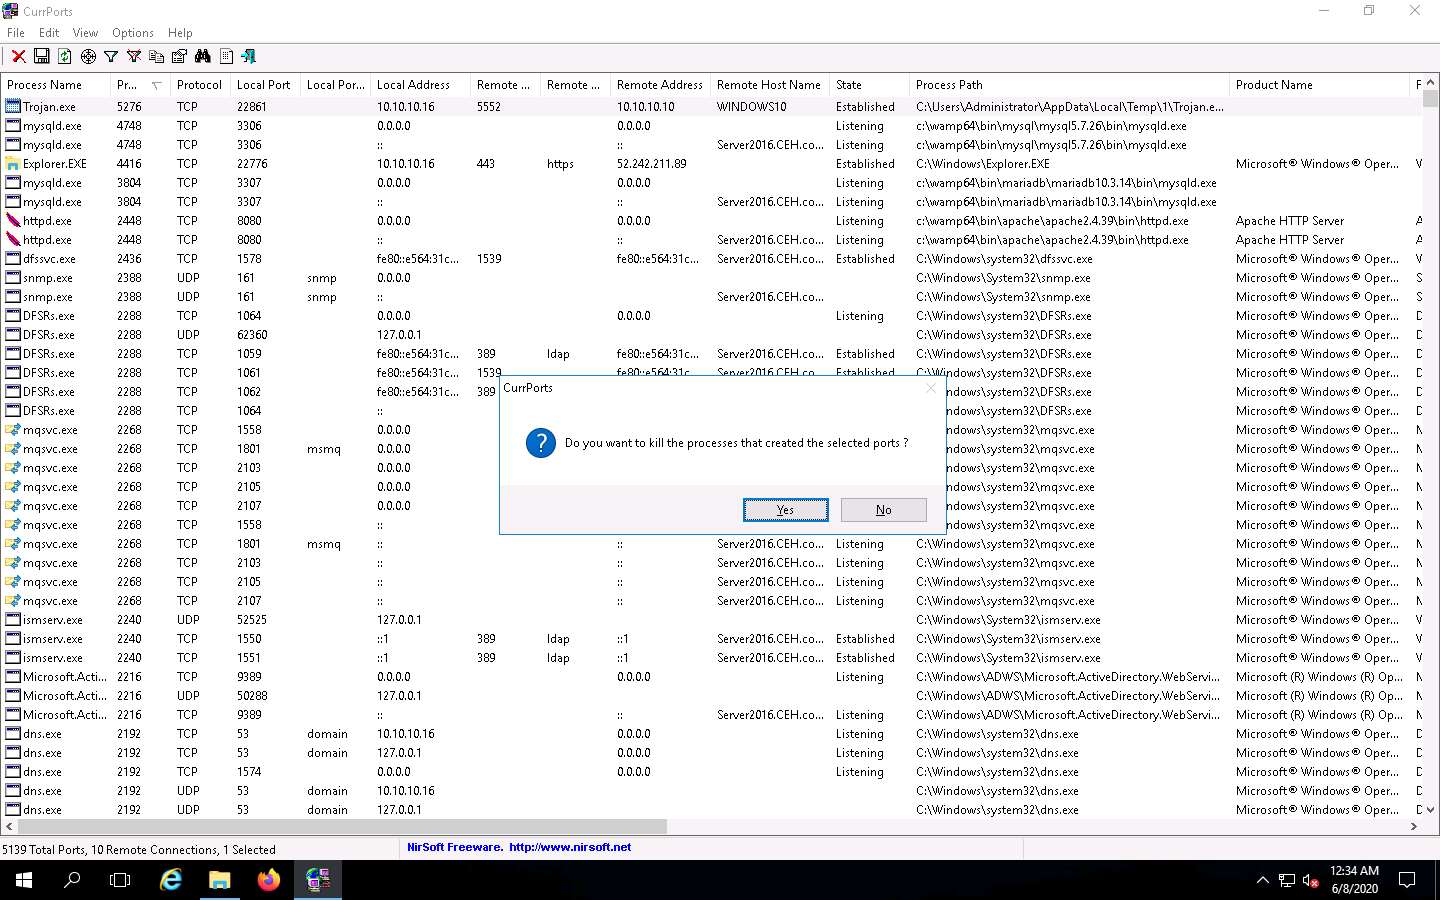Click the Explorer.EXE folder icon in list
Viewport: 1440px width, 900px height.
click(x=14, y=163)
